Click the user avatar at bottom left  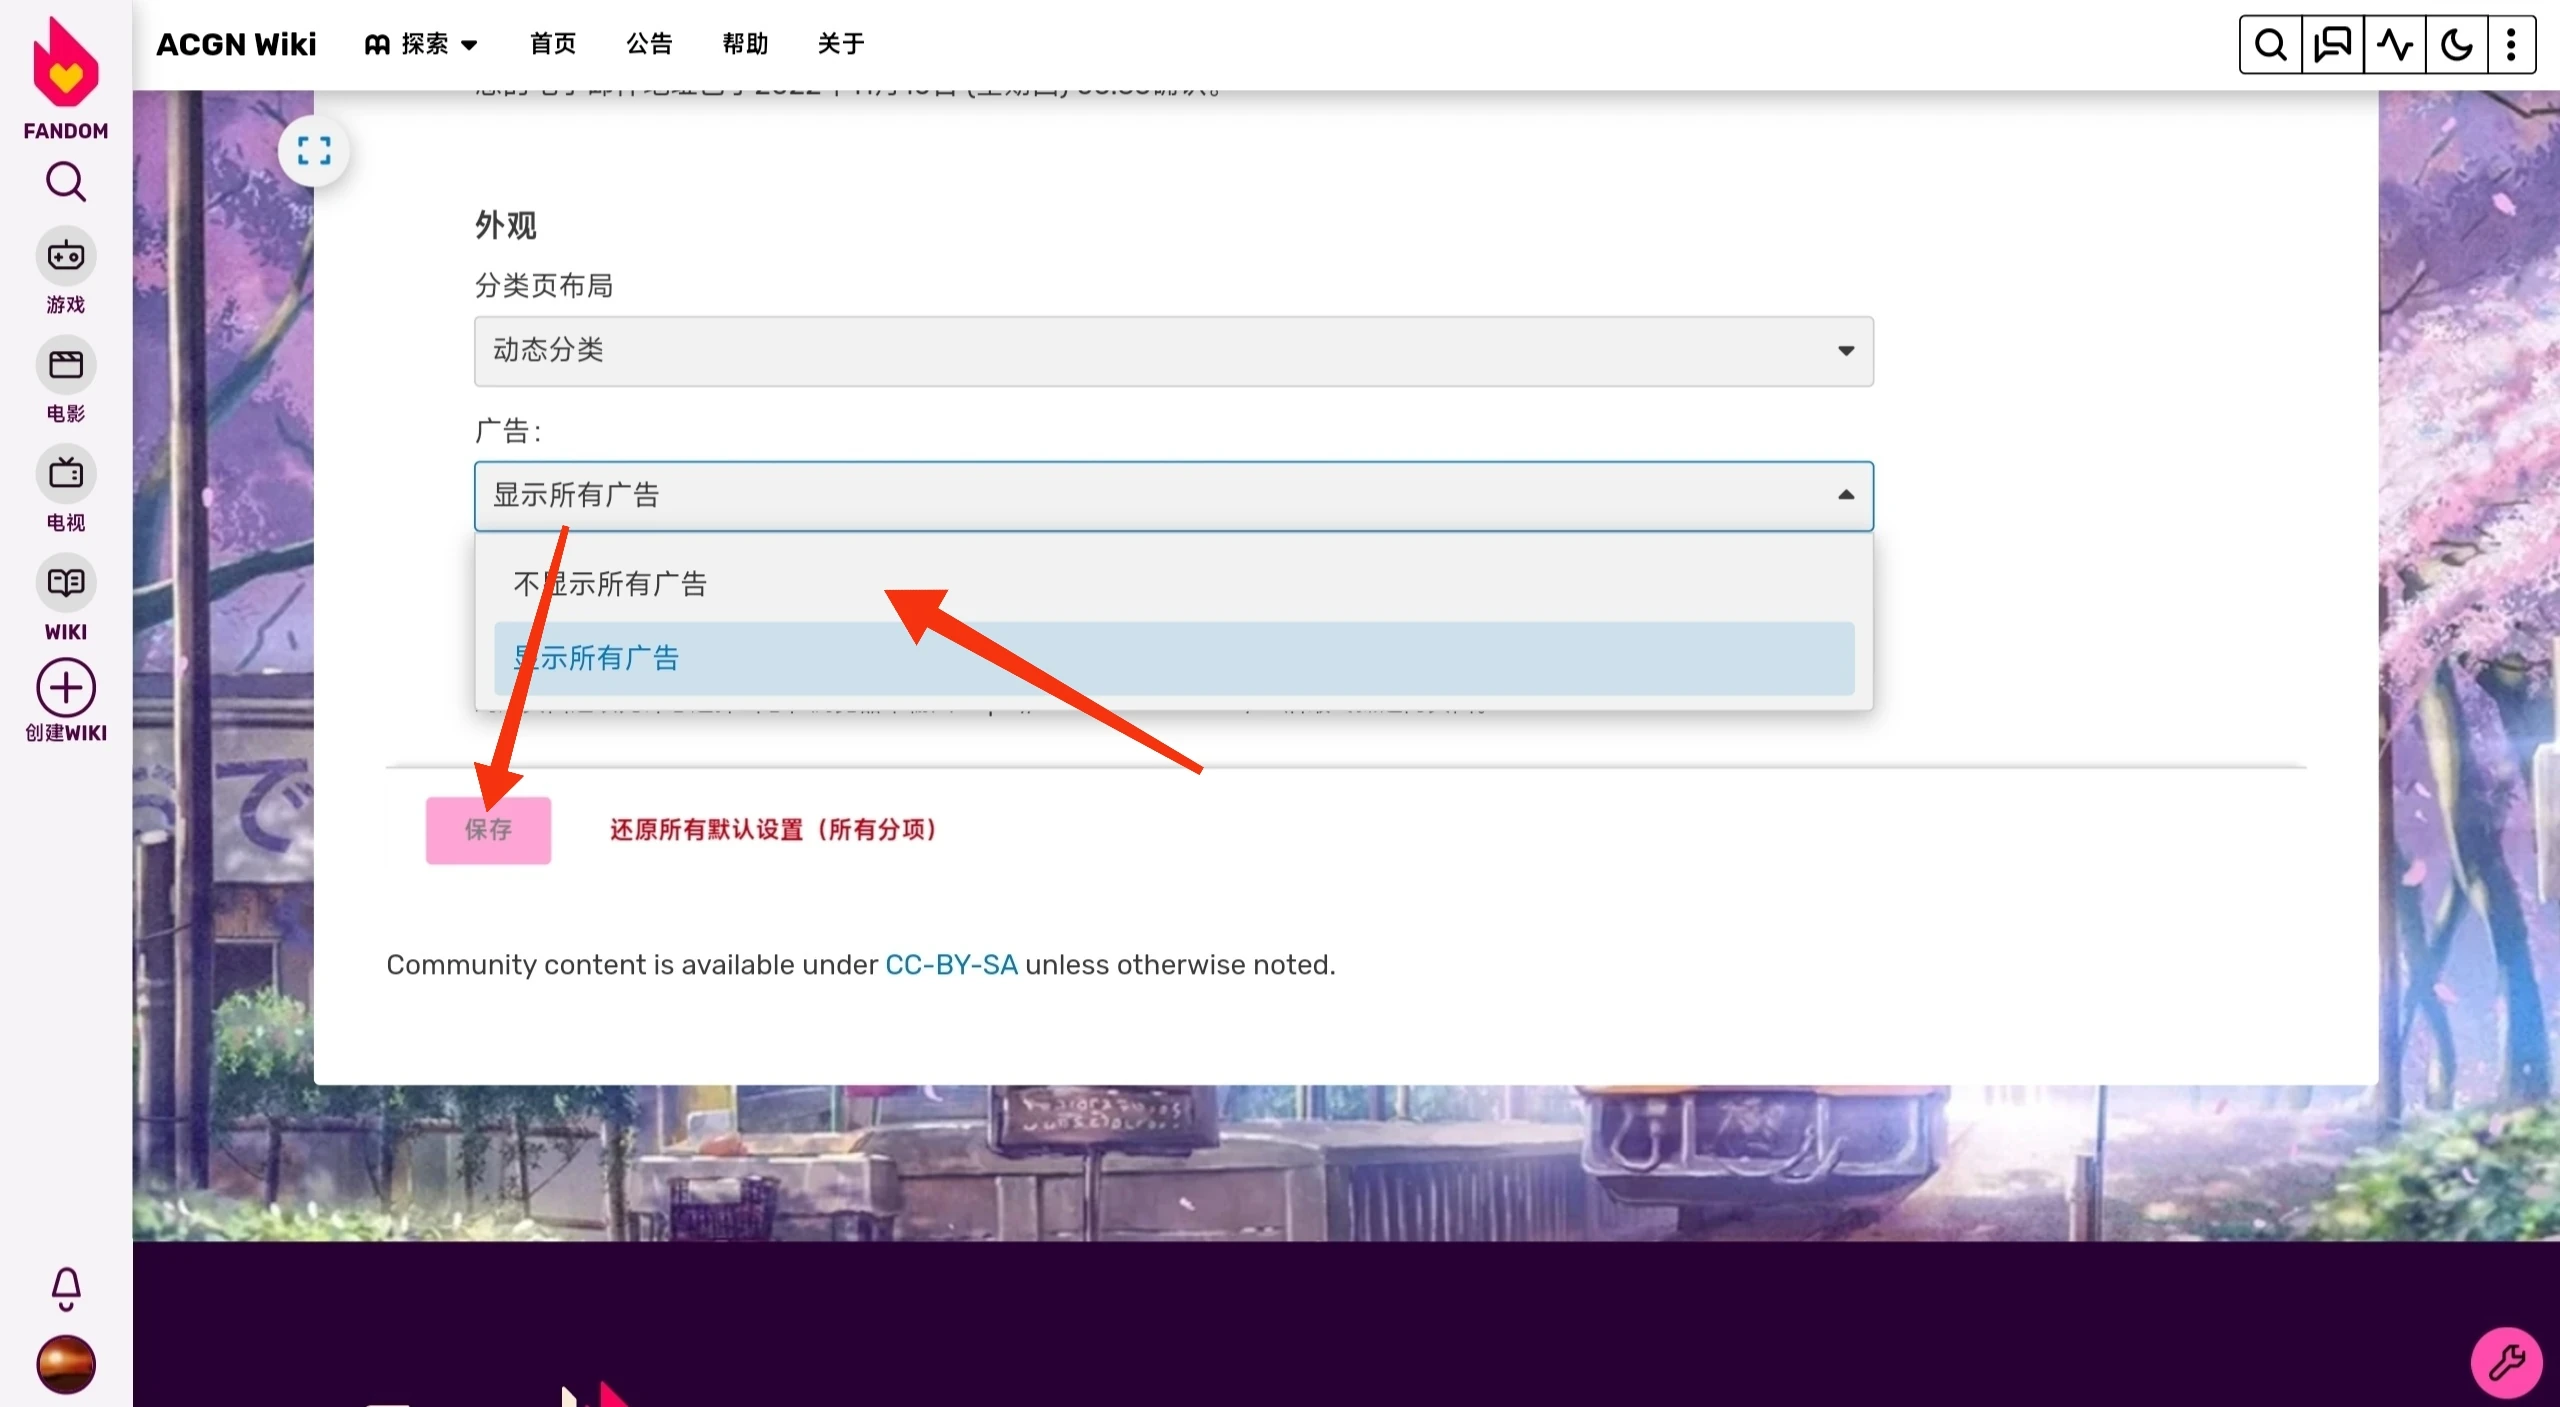[x=66, y=1364]
